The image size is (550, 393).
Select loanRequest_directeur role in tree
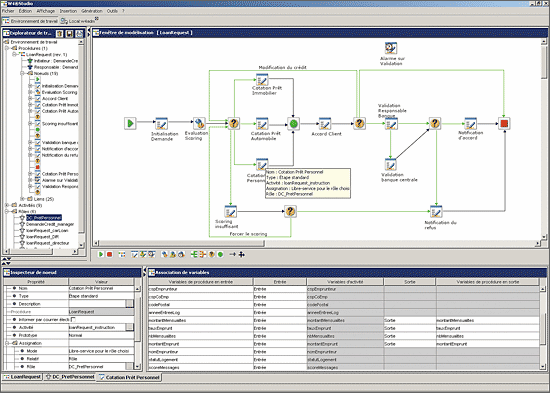48,243
